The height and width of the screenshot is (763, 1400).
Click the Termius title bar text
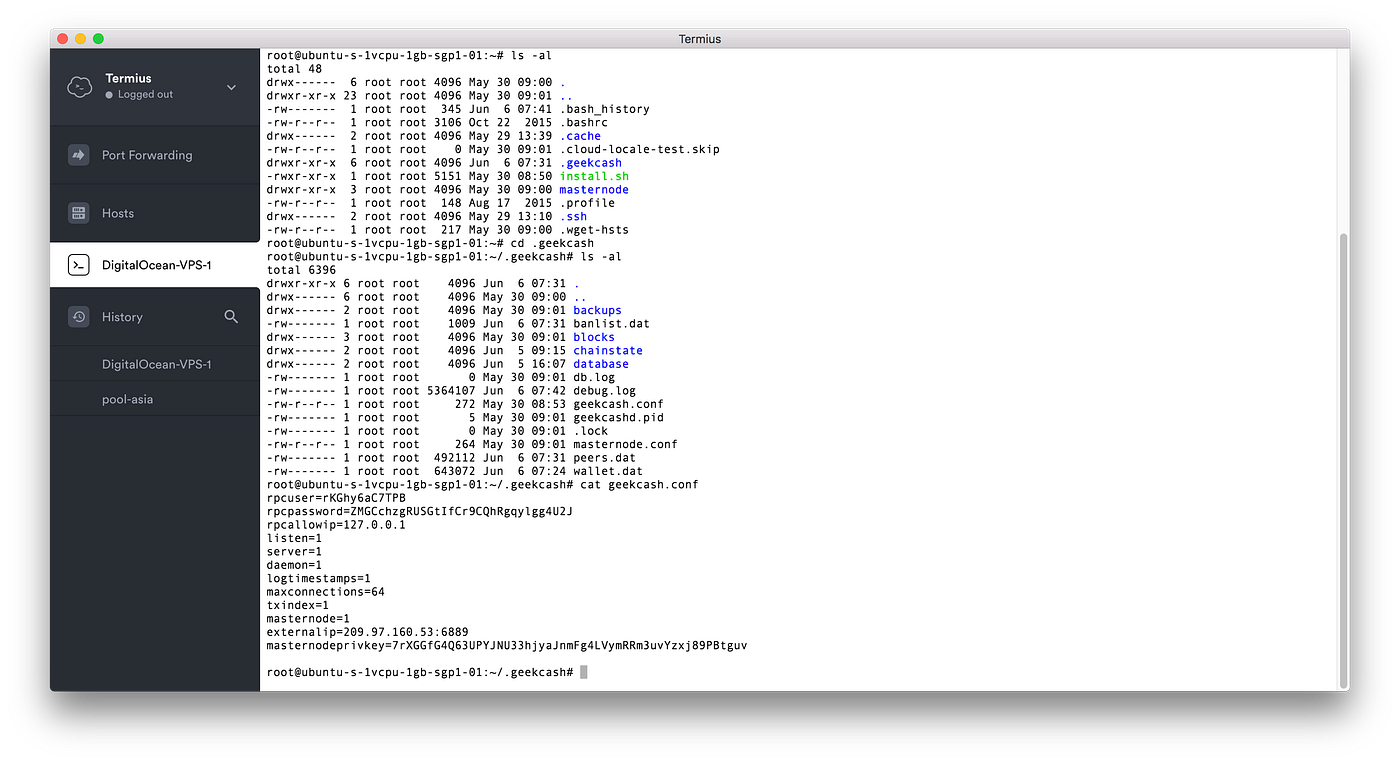pyautogui.click(x=699, y=38)
